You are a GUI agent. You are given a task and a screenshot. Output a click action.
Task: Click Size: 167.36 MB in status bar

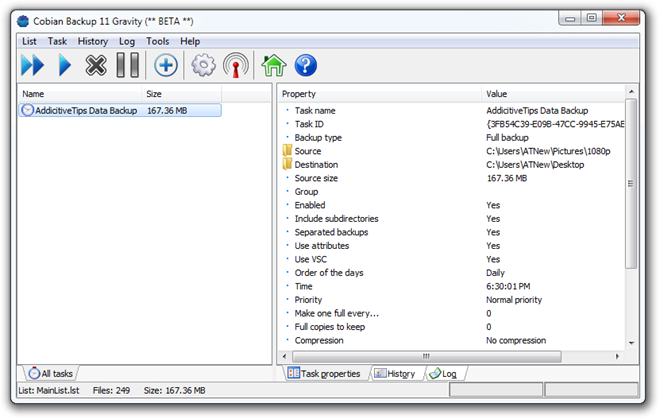click(174, 390)
